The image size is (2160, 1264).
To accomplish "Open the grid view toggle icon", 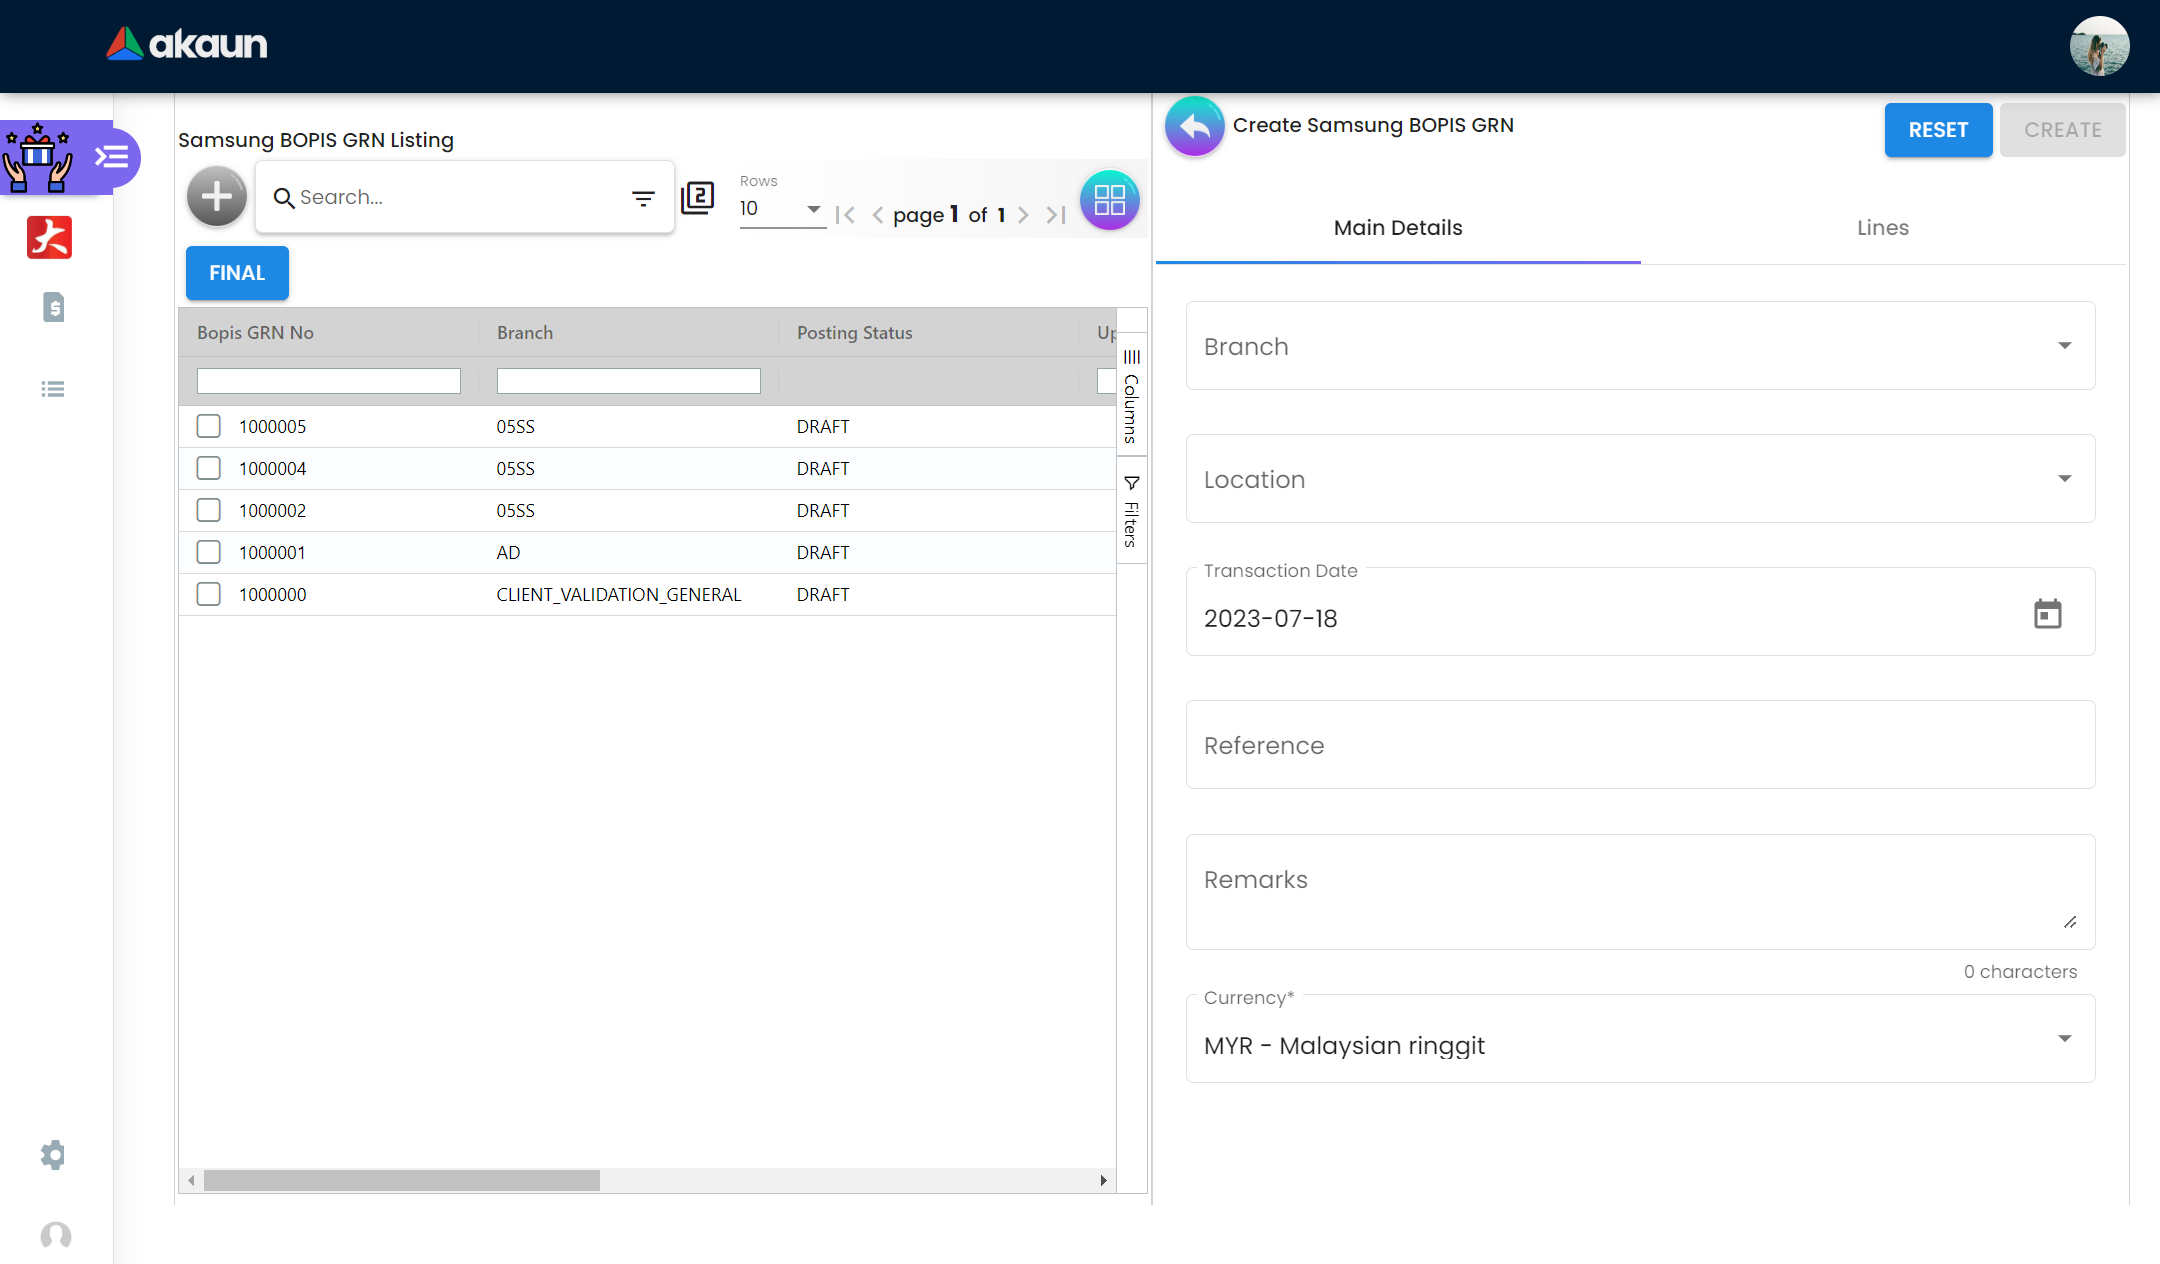I will click(1109, 200).
